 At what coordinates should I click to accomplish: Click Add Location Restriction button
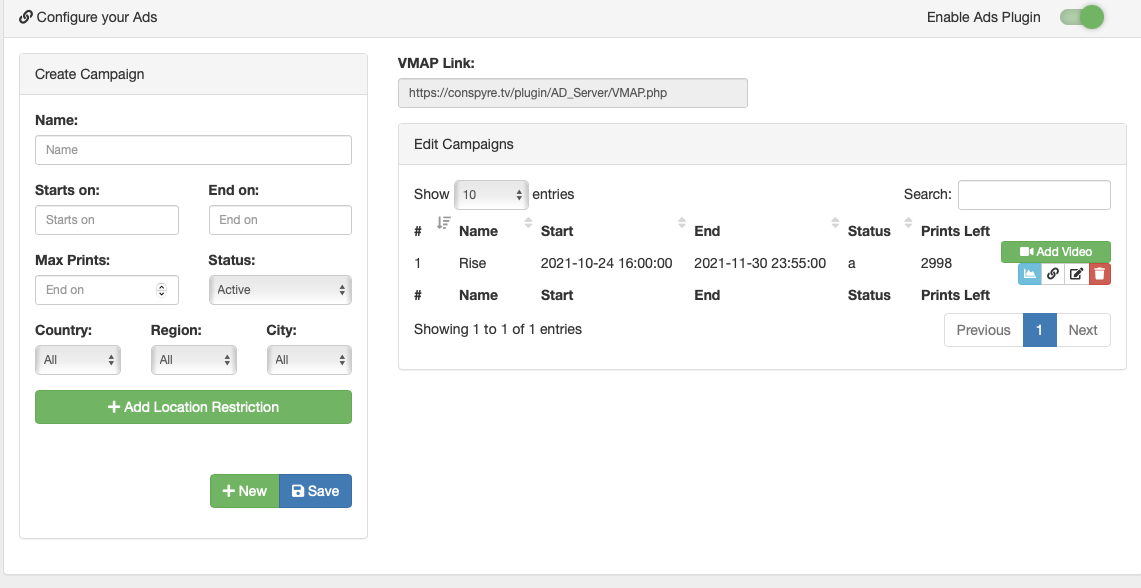(194, 407)
